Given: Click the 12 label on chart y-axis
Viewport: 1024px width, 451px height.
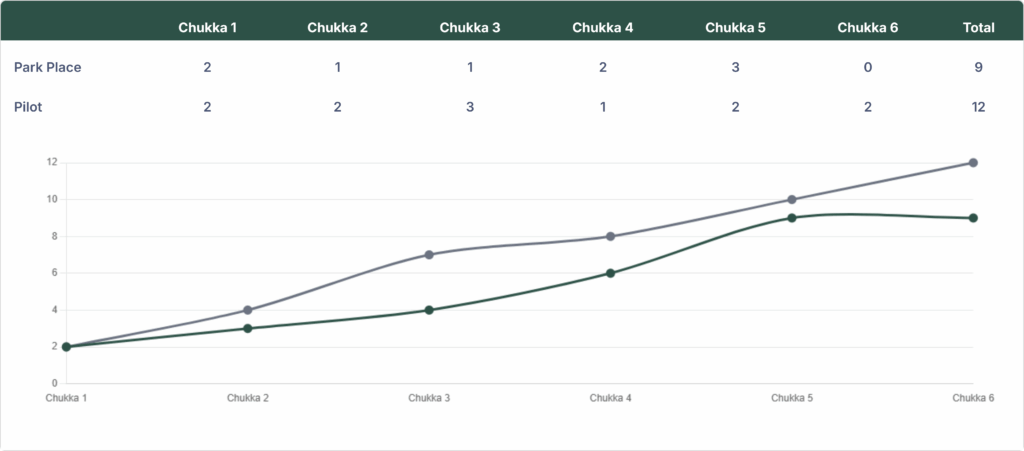Looking at the screenshot, I should click(51, 163).
